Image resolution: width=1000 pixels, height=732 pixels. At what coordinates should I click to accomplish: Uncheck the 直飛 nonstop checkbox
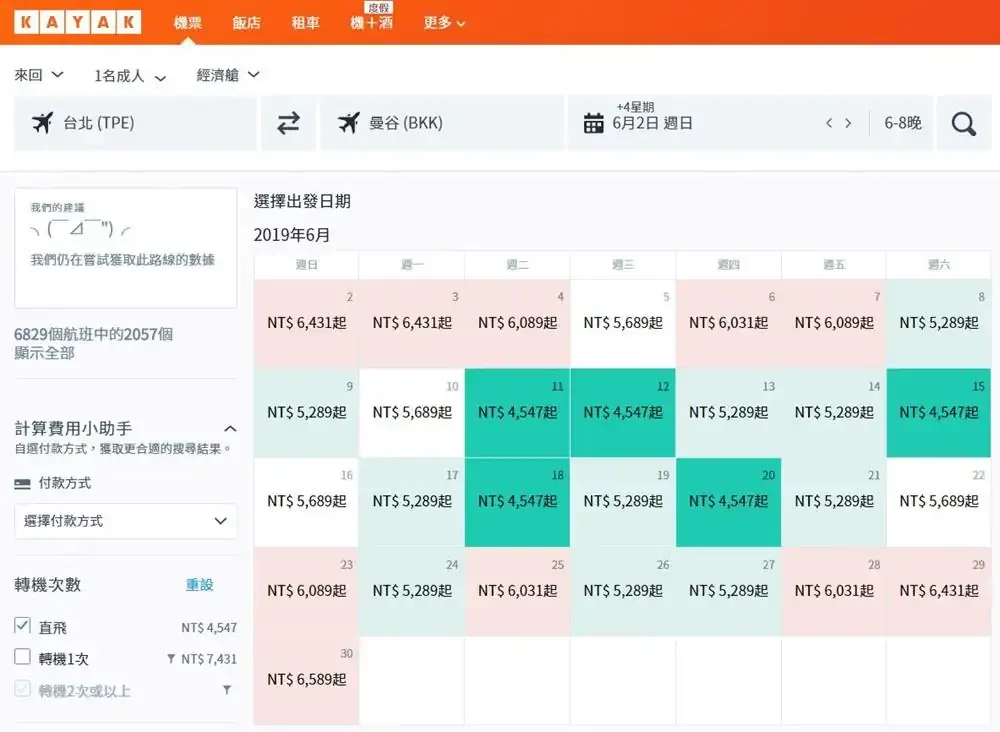click(x=22, y=626)
